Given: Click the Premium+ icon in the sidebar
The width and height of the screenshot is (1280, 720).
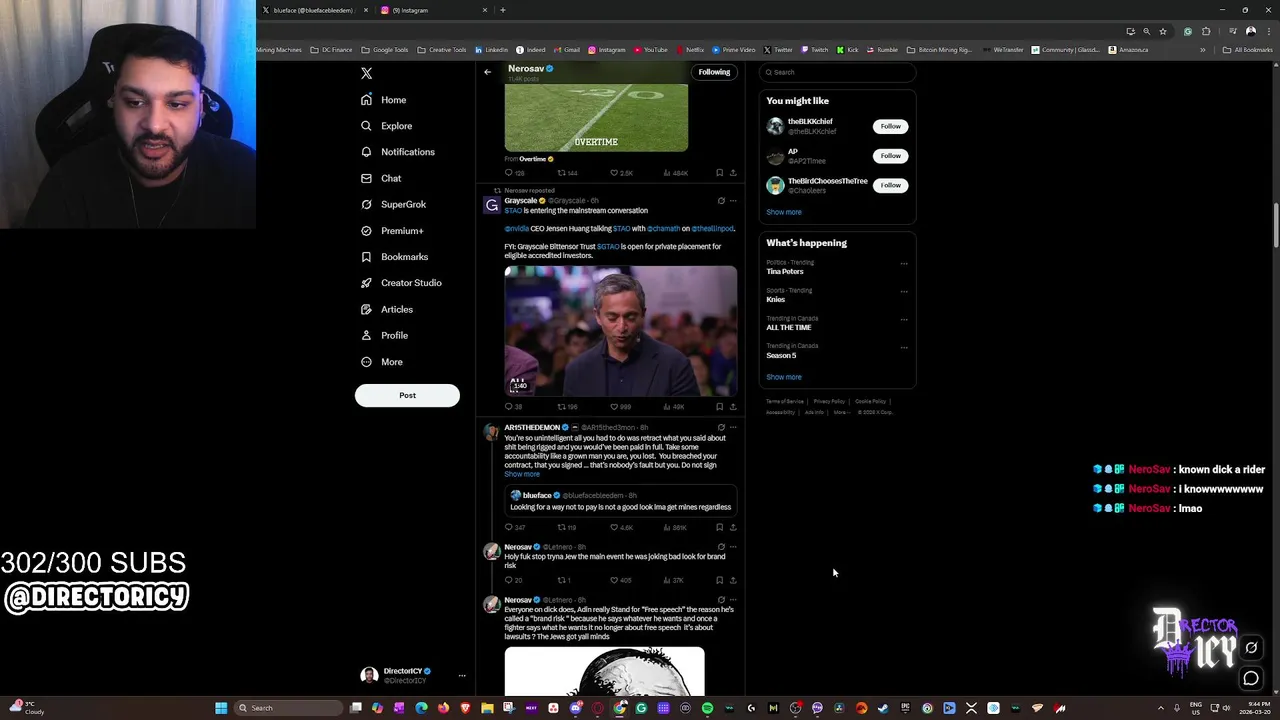Looking at the screenshot, I should [366, 231].
